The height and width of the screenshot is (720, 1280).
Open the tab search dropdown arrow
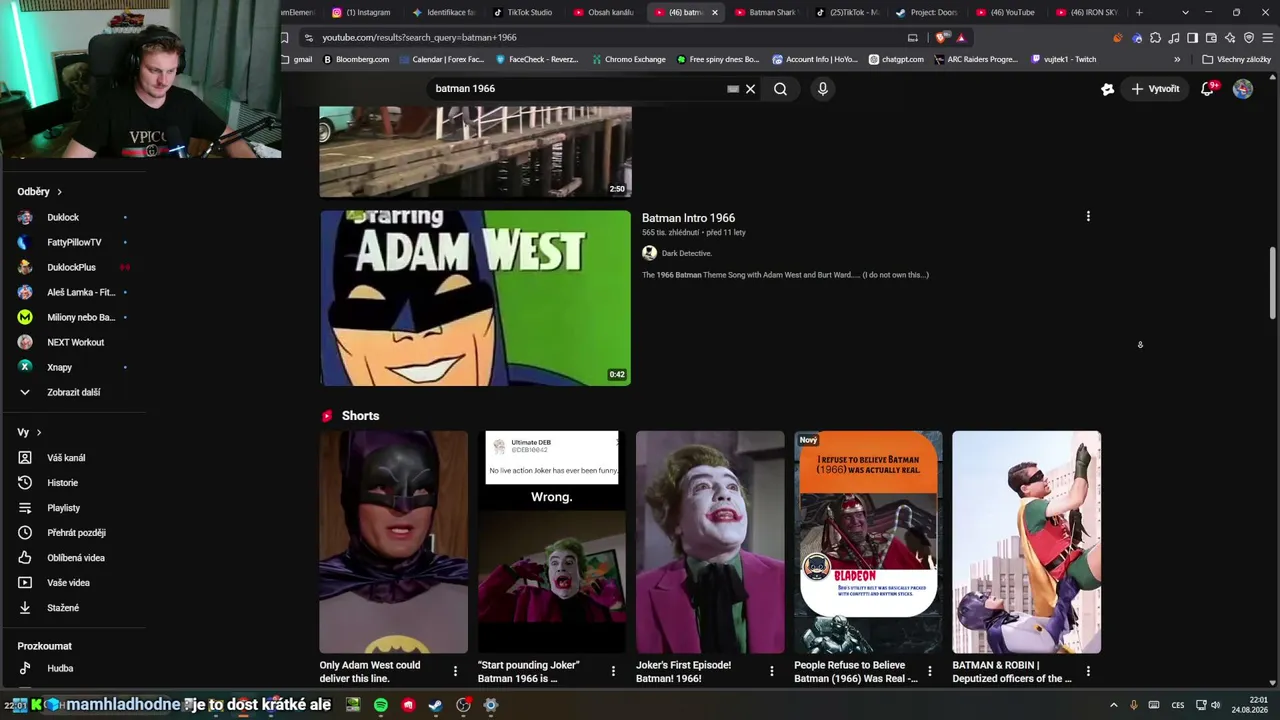click(1185, 12)
